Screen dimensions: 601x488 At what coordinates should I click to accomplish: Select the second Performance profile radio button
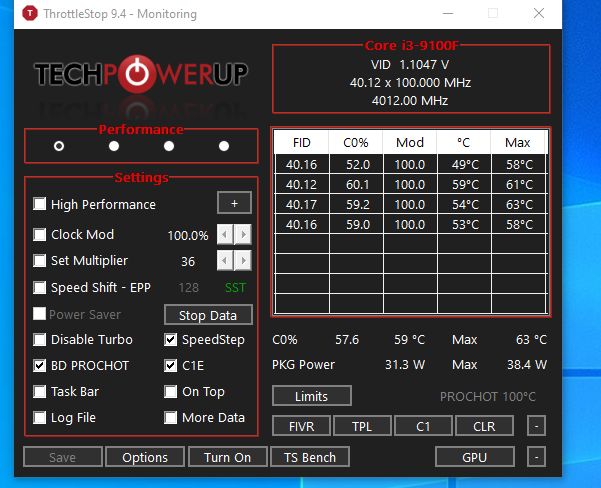[x=114, y=146]
